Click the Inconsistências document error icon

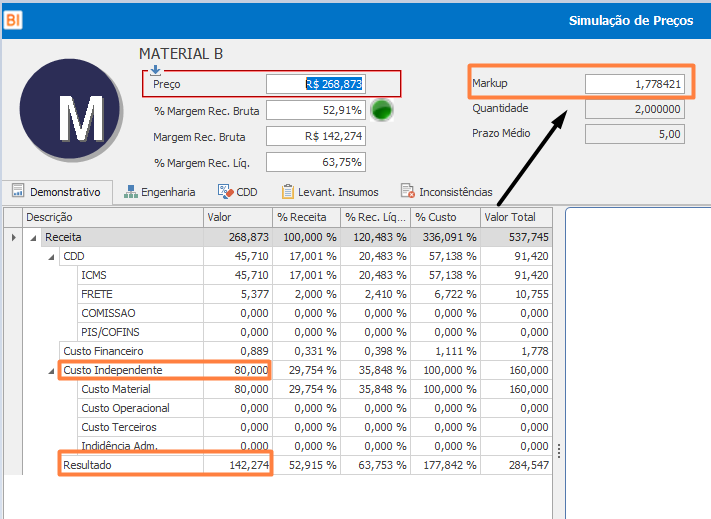[x=408, y=191]
